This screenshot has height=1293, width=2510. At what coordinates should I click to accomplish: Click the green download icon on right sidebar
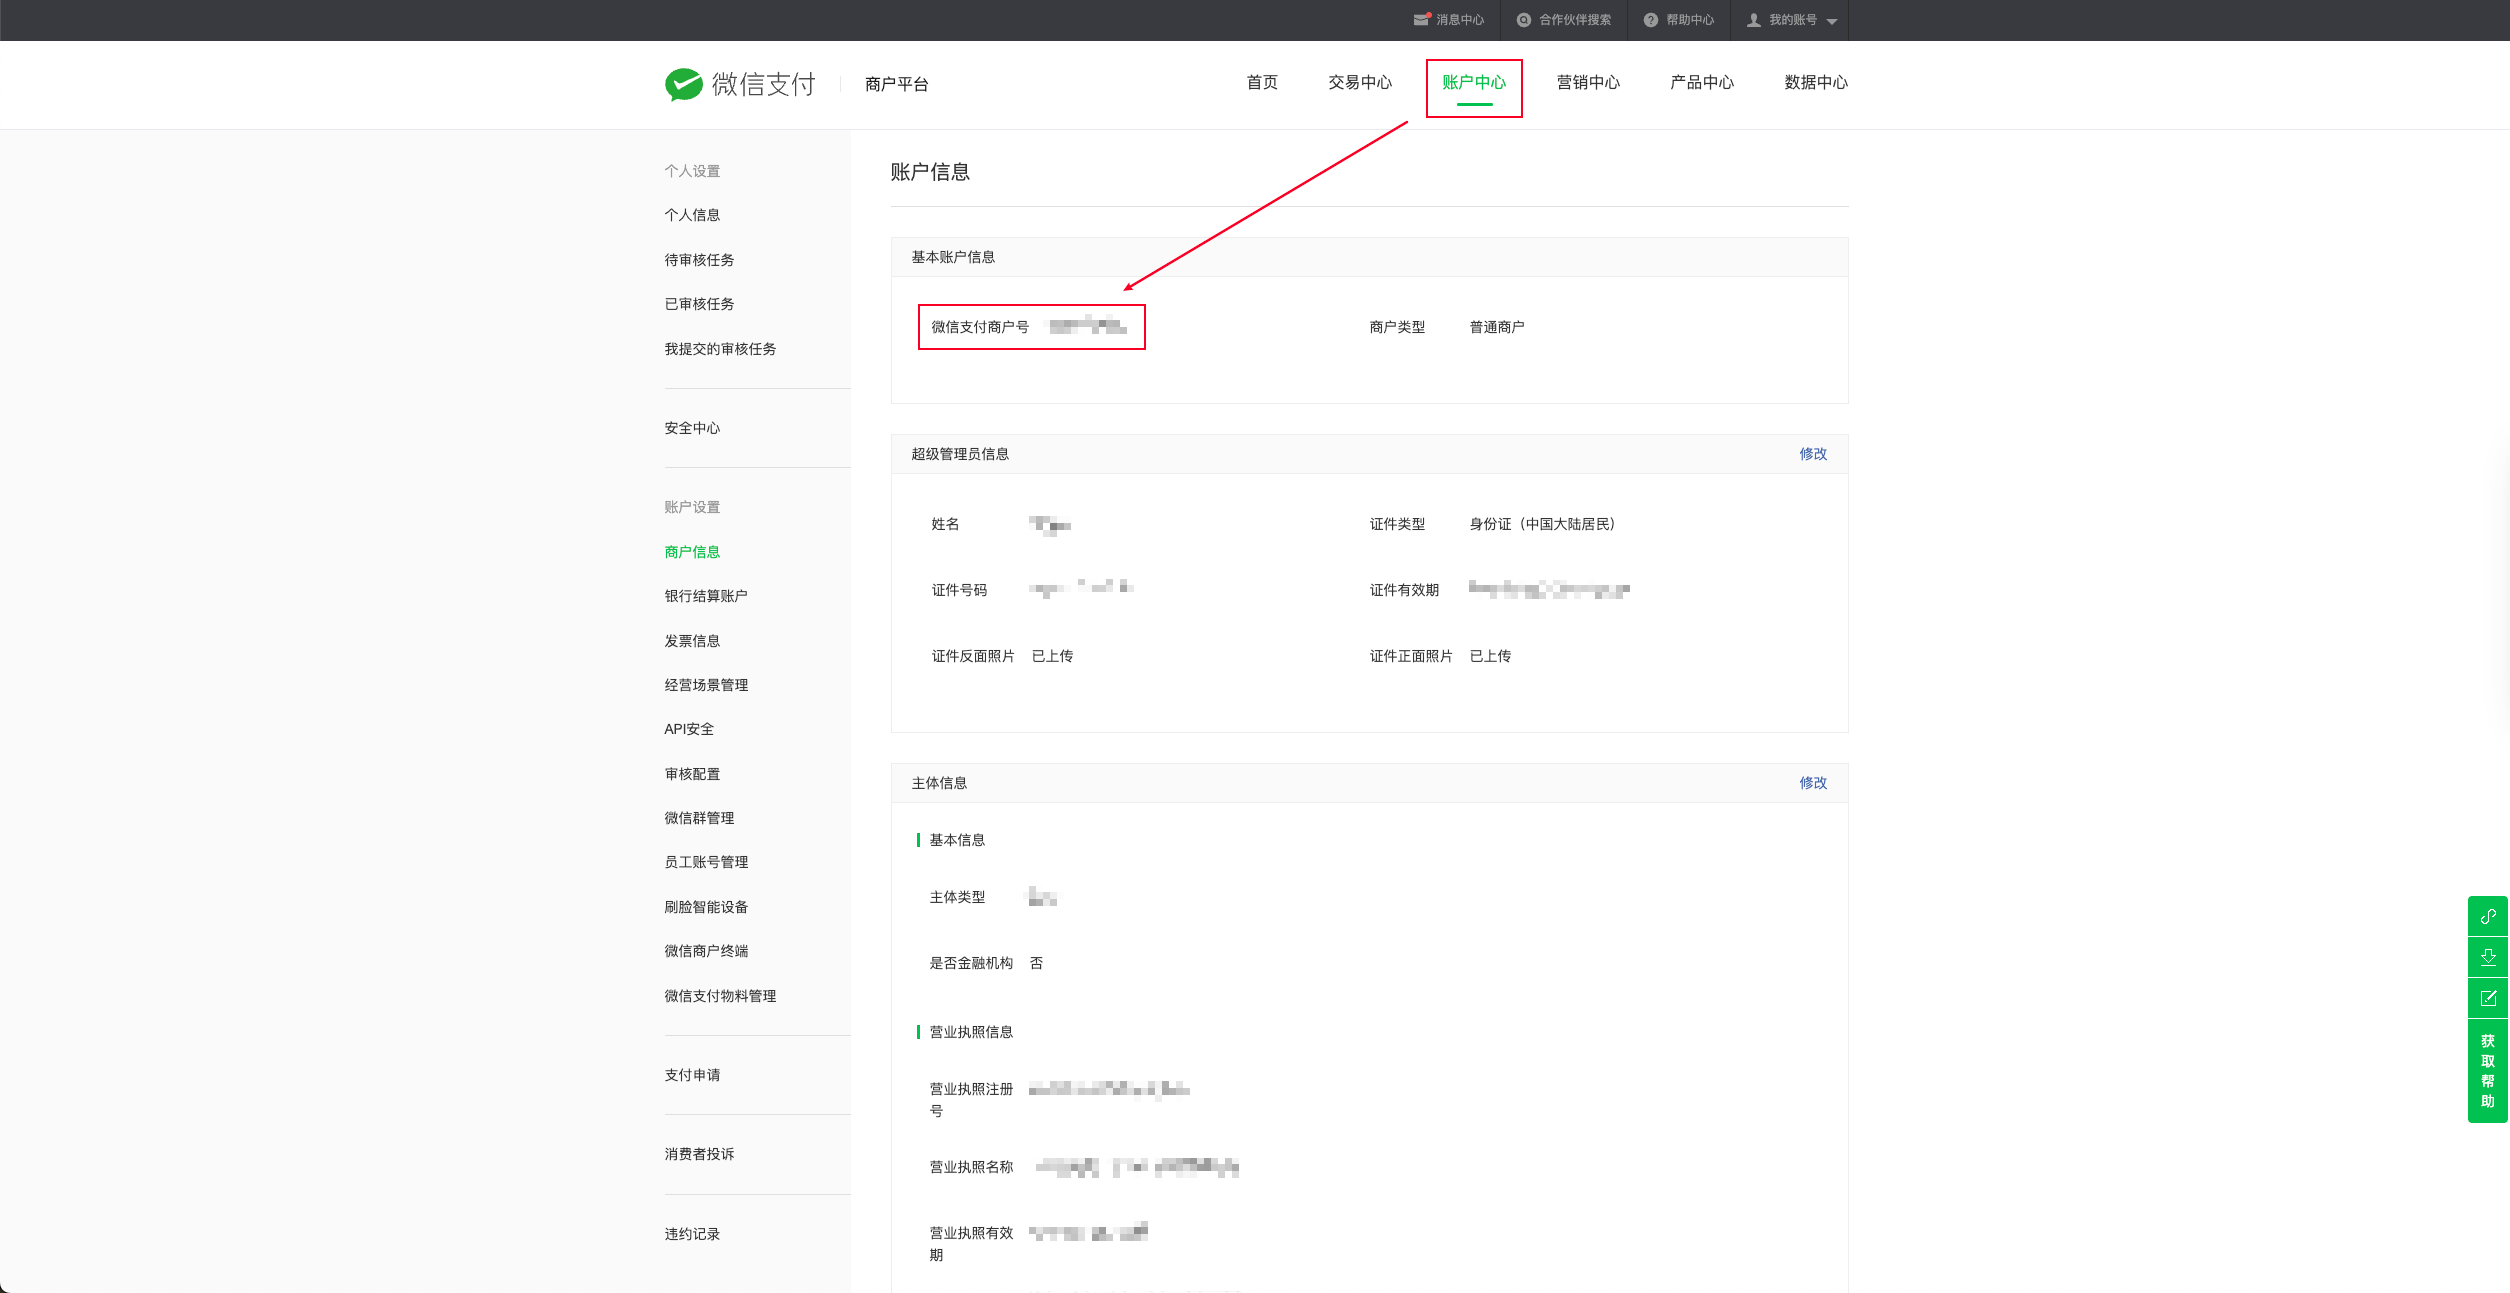point(2488,957)
